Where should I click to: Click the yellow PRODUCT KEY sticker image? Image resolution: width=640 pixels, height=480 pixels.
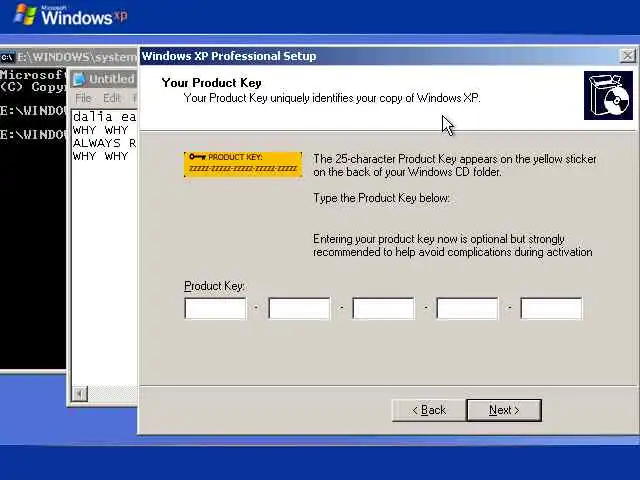tap(243, 164)
